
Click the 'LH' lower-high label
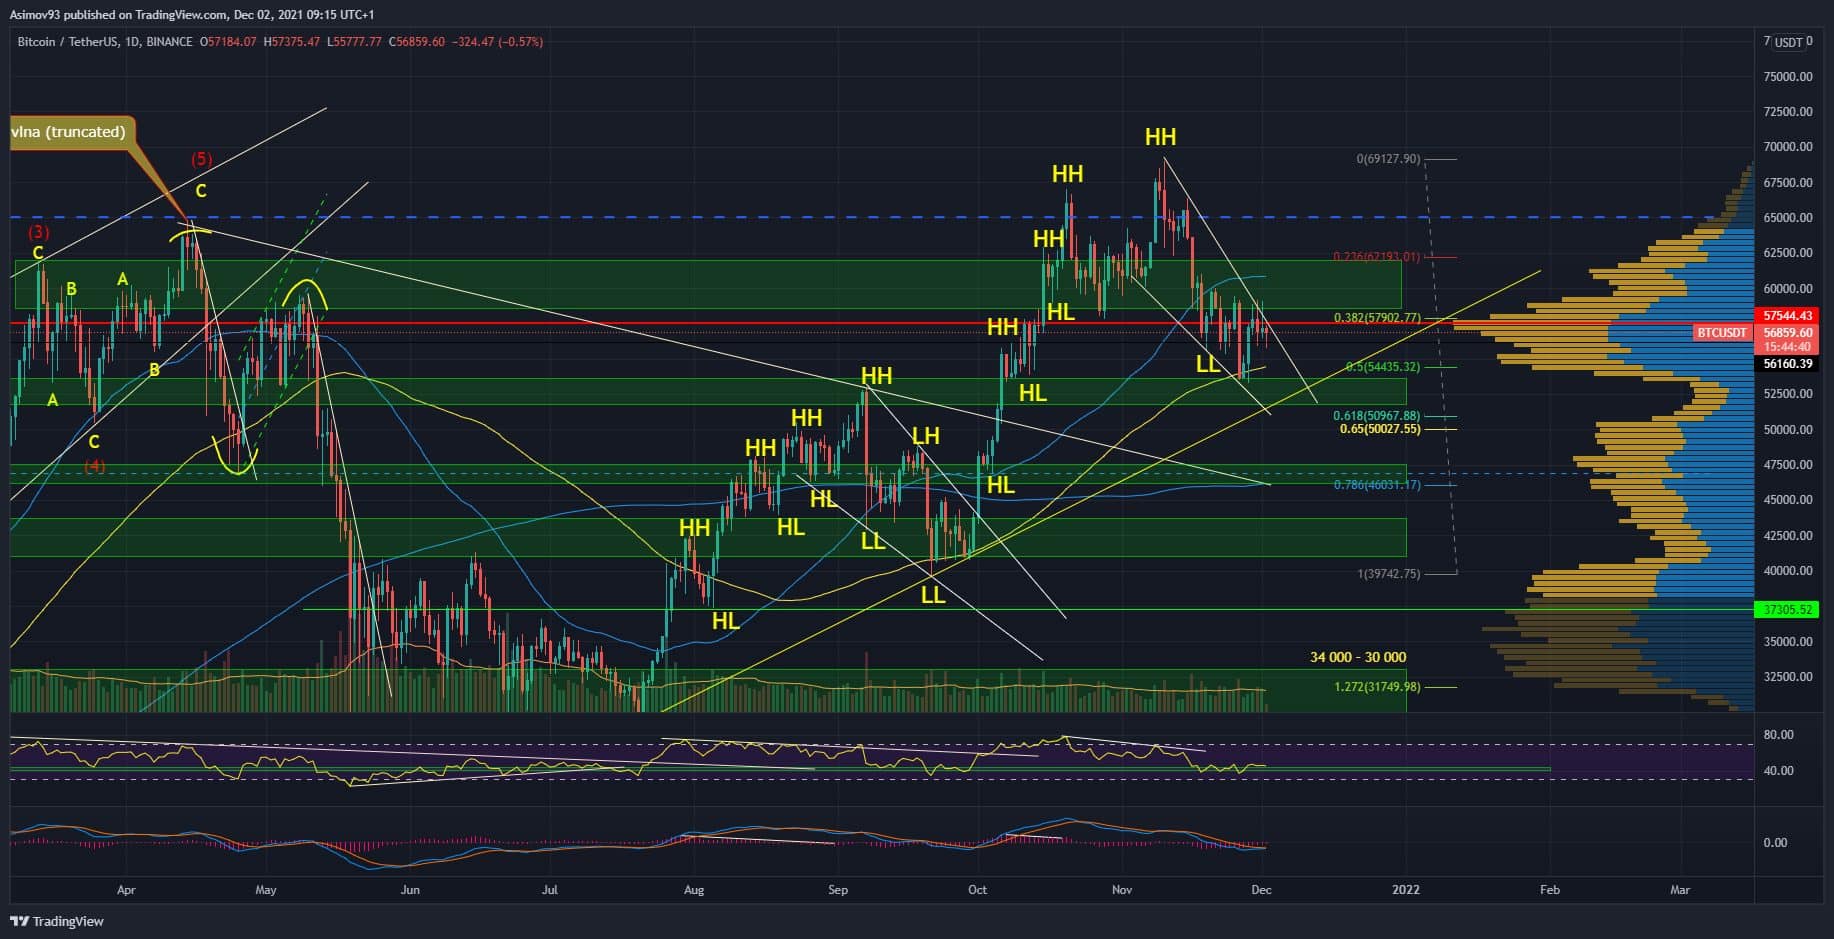tap(925, 436)
